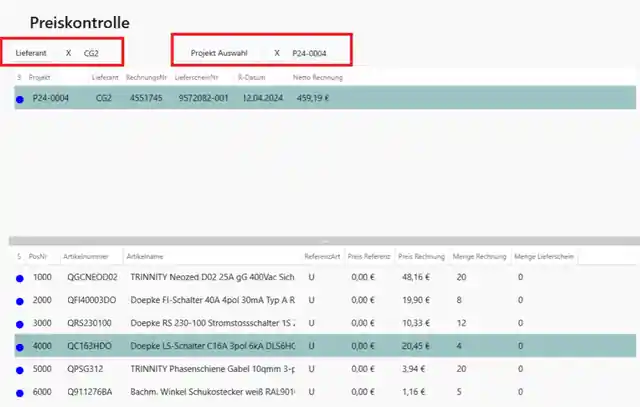Sort by PosNr column header
The image size is (640, 407).
click(x=38, y=256)
